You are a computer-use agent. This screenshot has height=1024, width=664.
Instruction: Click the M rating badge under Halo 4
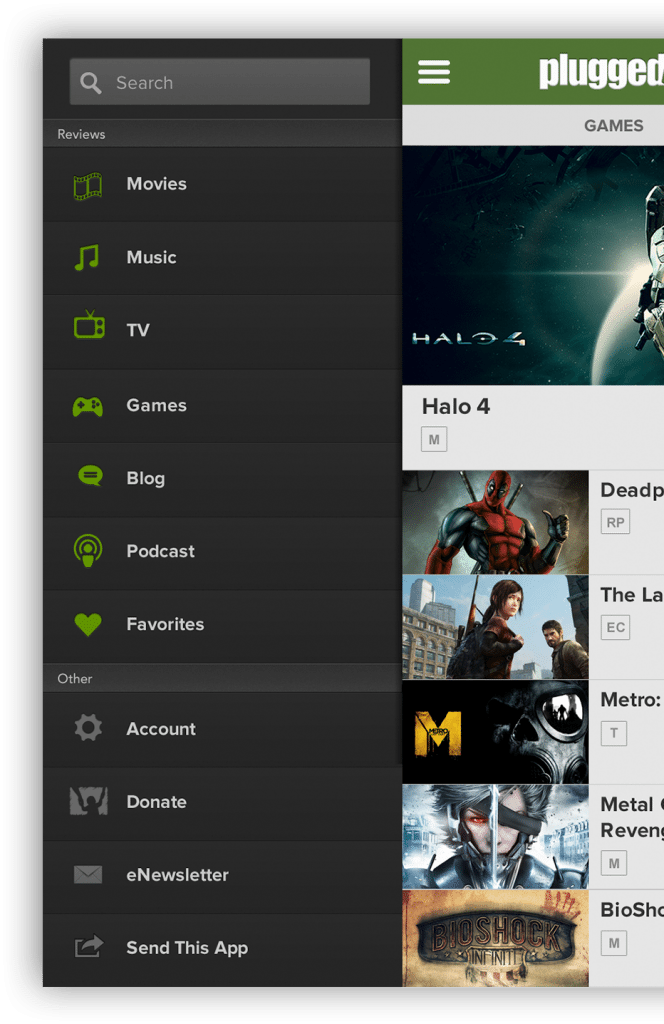434,440
